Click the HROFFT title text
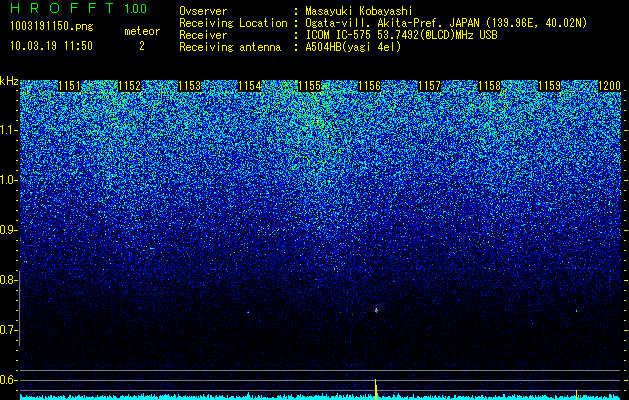This screenshot has height=400, width=629. (x=62, y=8)
